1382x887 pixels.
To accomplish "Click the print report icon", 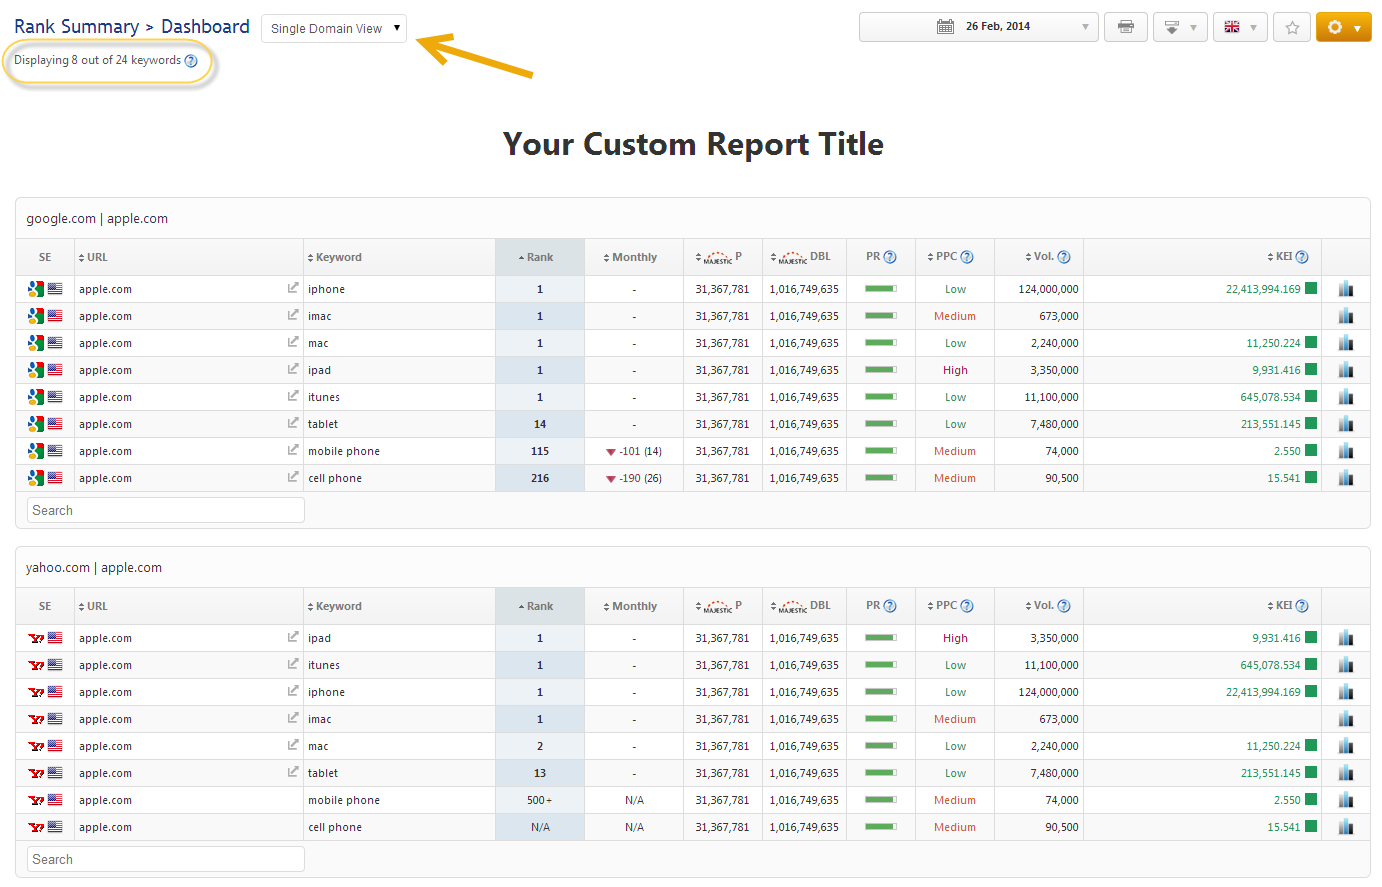I will click(1125, 27).
